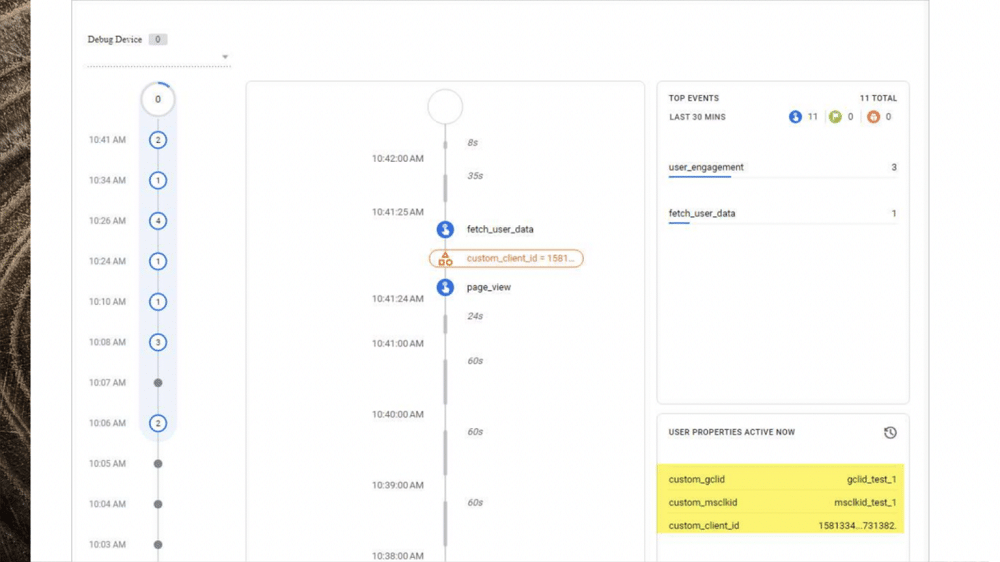The width and height of the screenshot is (1000, 562).
Task: Click the custom_msclkid user property row
Action: 781,503
